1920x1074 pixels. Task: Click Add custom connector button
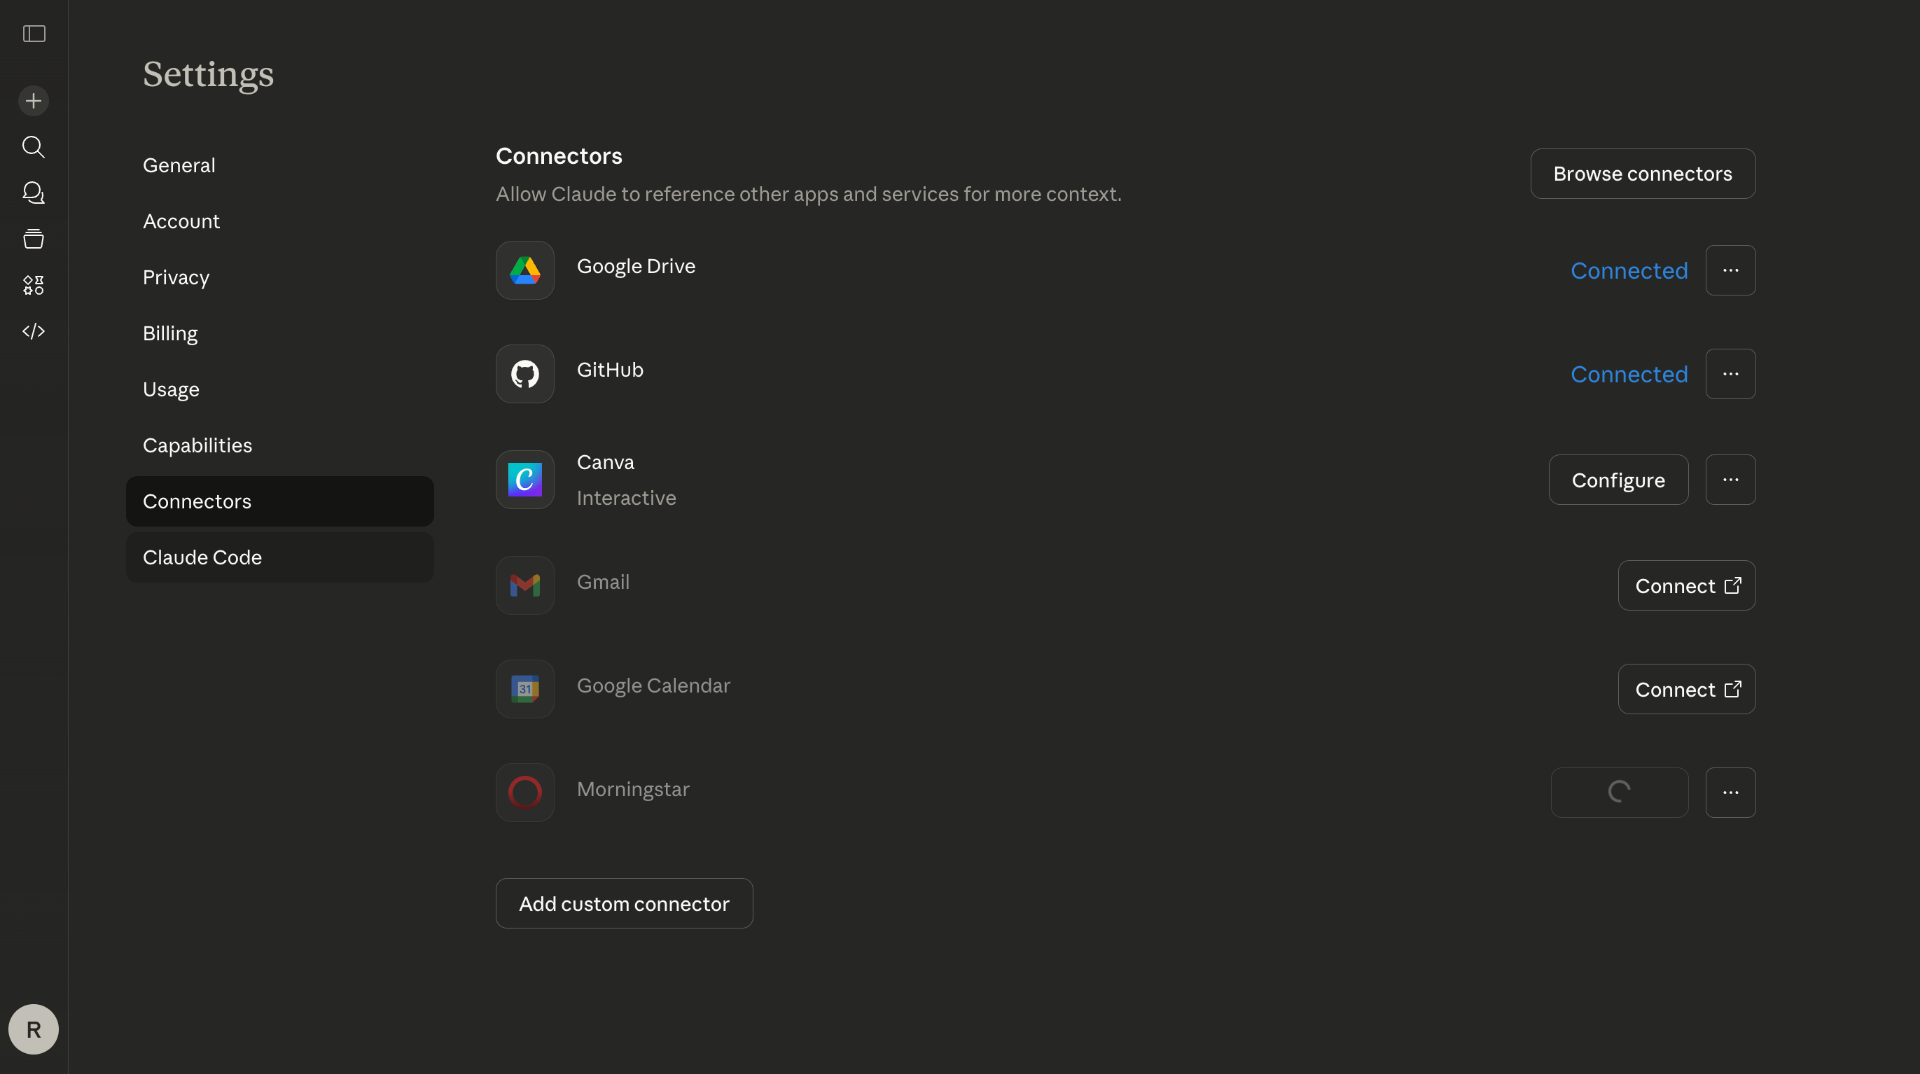[624, 903]
